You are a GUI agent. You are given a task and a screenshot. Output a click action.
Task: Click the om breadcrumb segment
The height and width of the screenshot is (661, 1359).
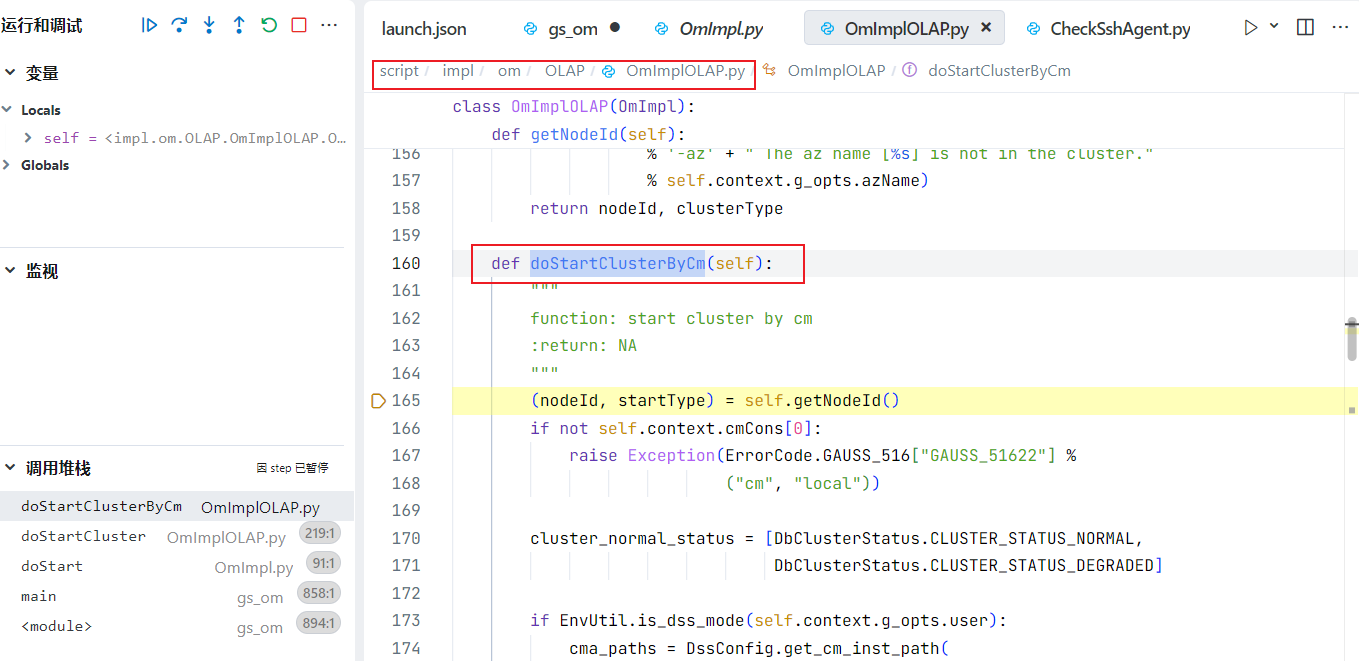point(509,71)
